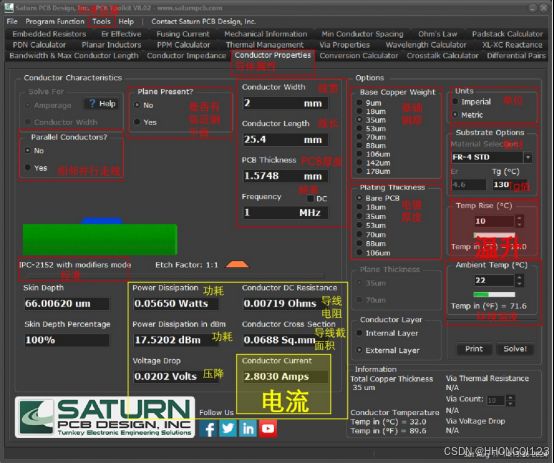Screen dimensions: 554x463
Task: Click the Conductor Current 2.8030 Amps value
Action: [x=285, y=376]
